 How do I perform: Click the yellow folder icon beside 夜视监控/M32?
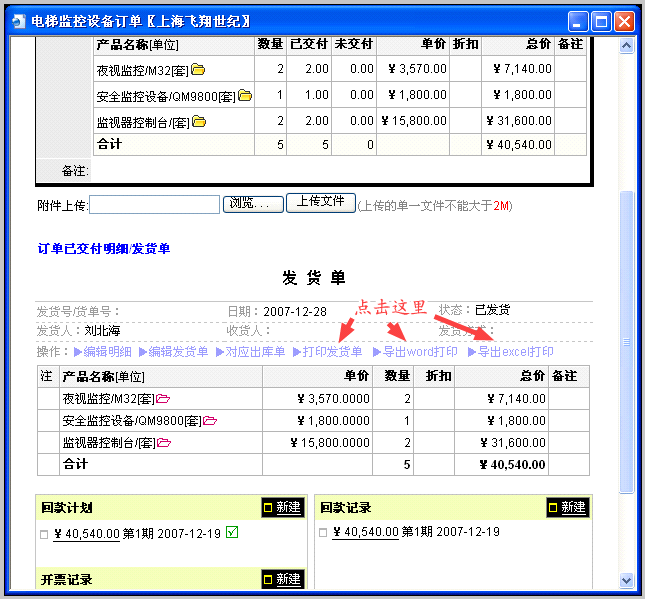click(198, 70)
